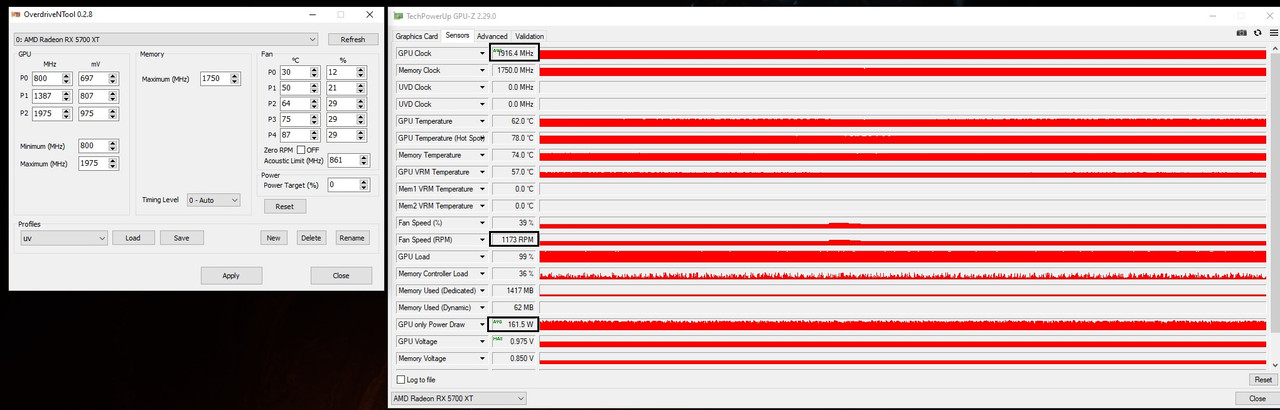Open the GPU only Power Draw dropdown
The image size is (1280, 410).
[483, 324]
